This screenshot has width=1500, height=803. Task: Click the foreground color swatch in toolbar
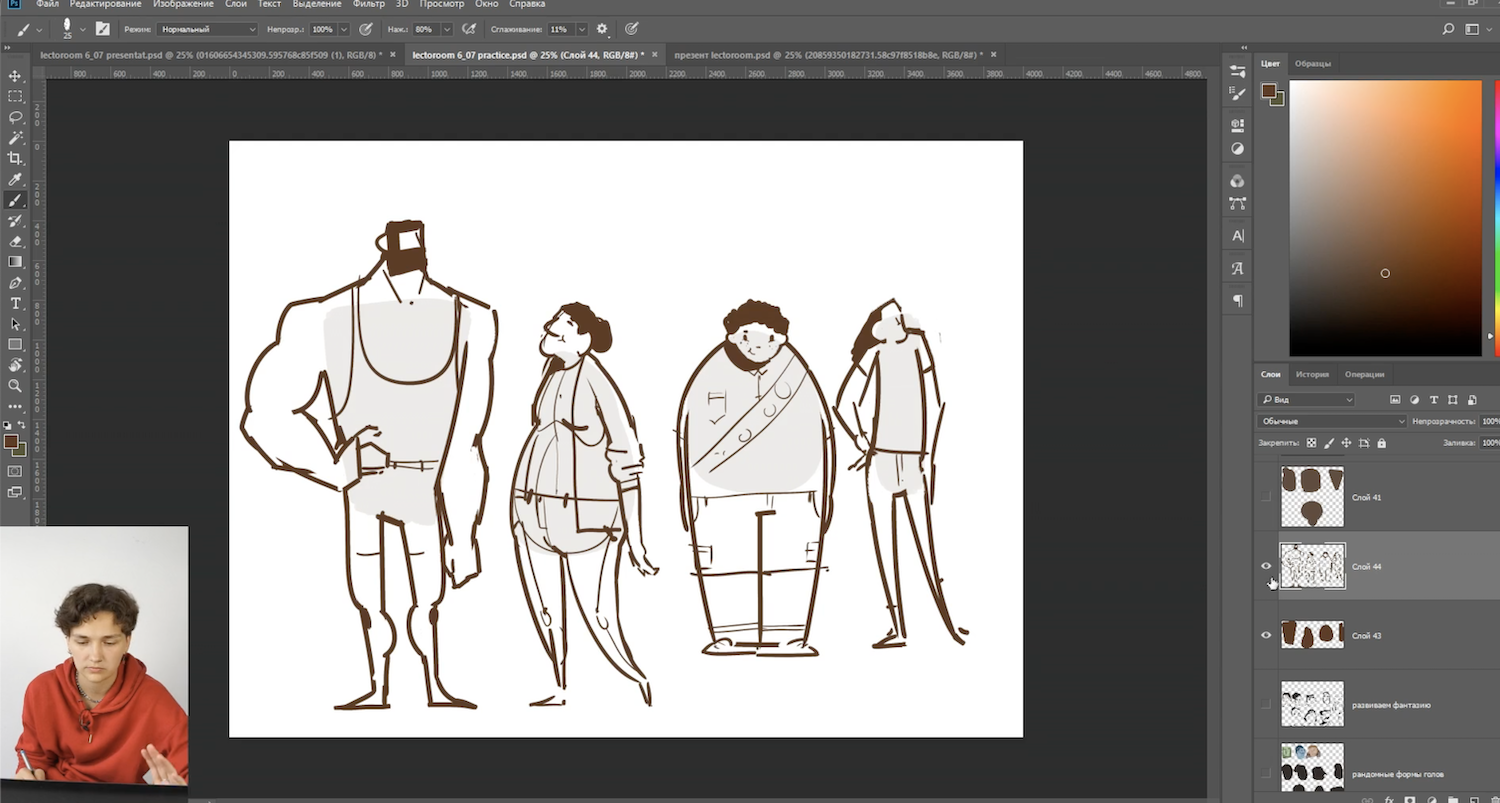coord(10,441)
